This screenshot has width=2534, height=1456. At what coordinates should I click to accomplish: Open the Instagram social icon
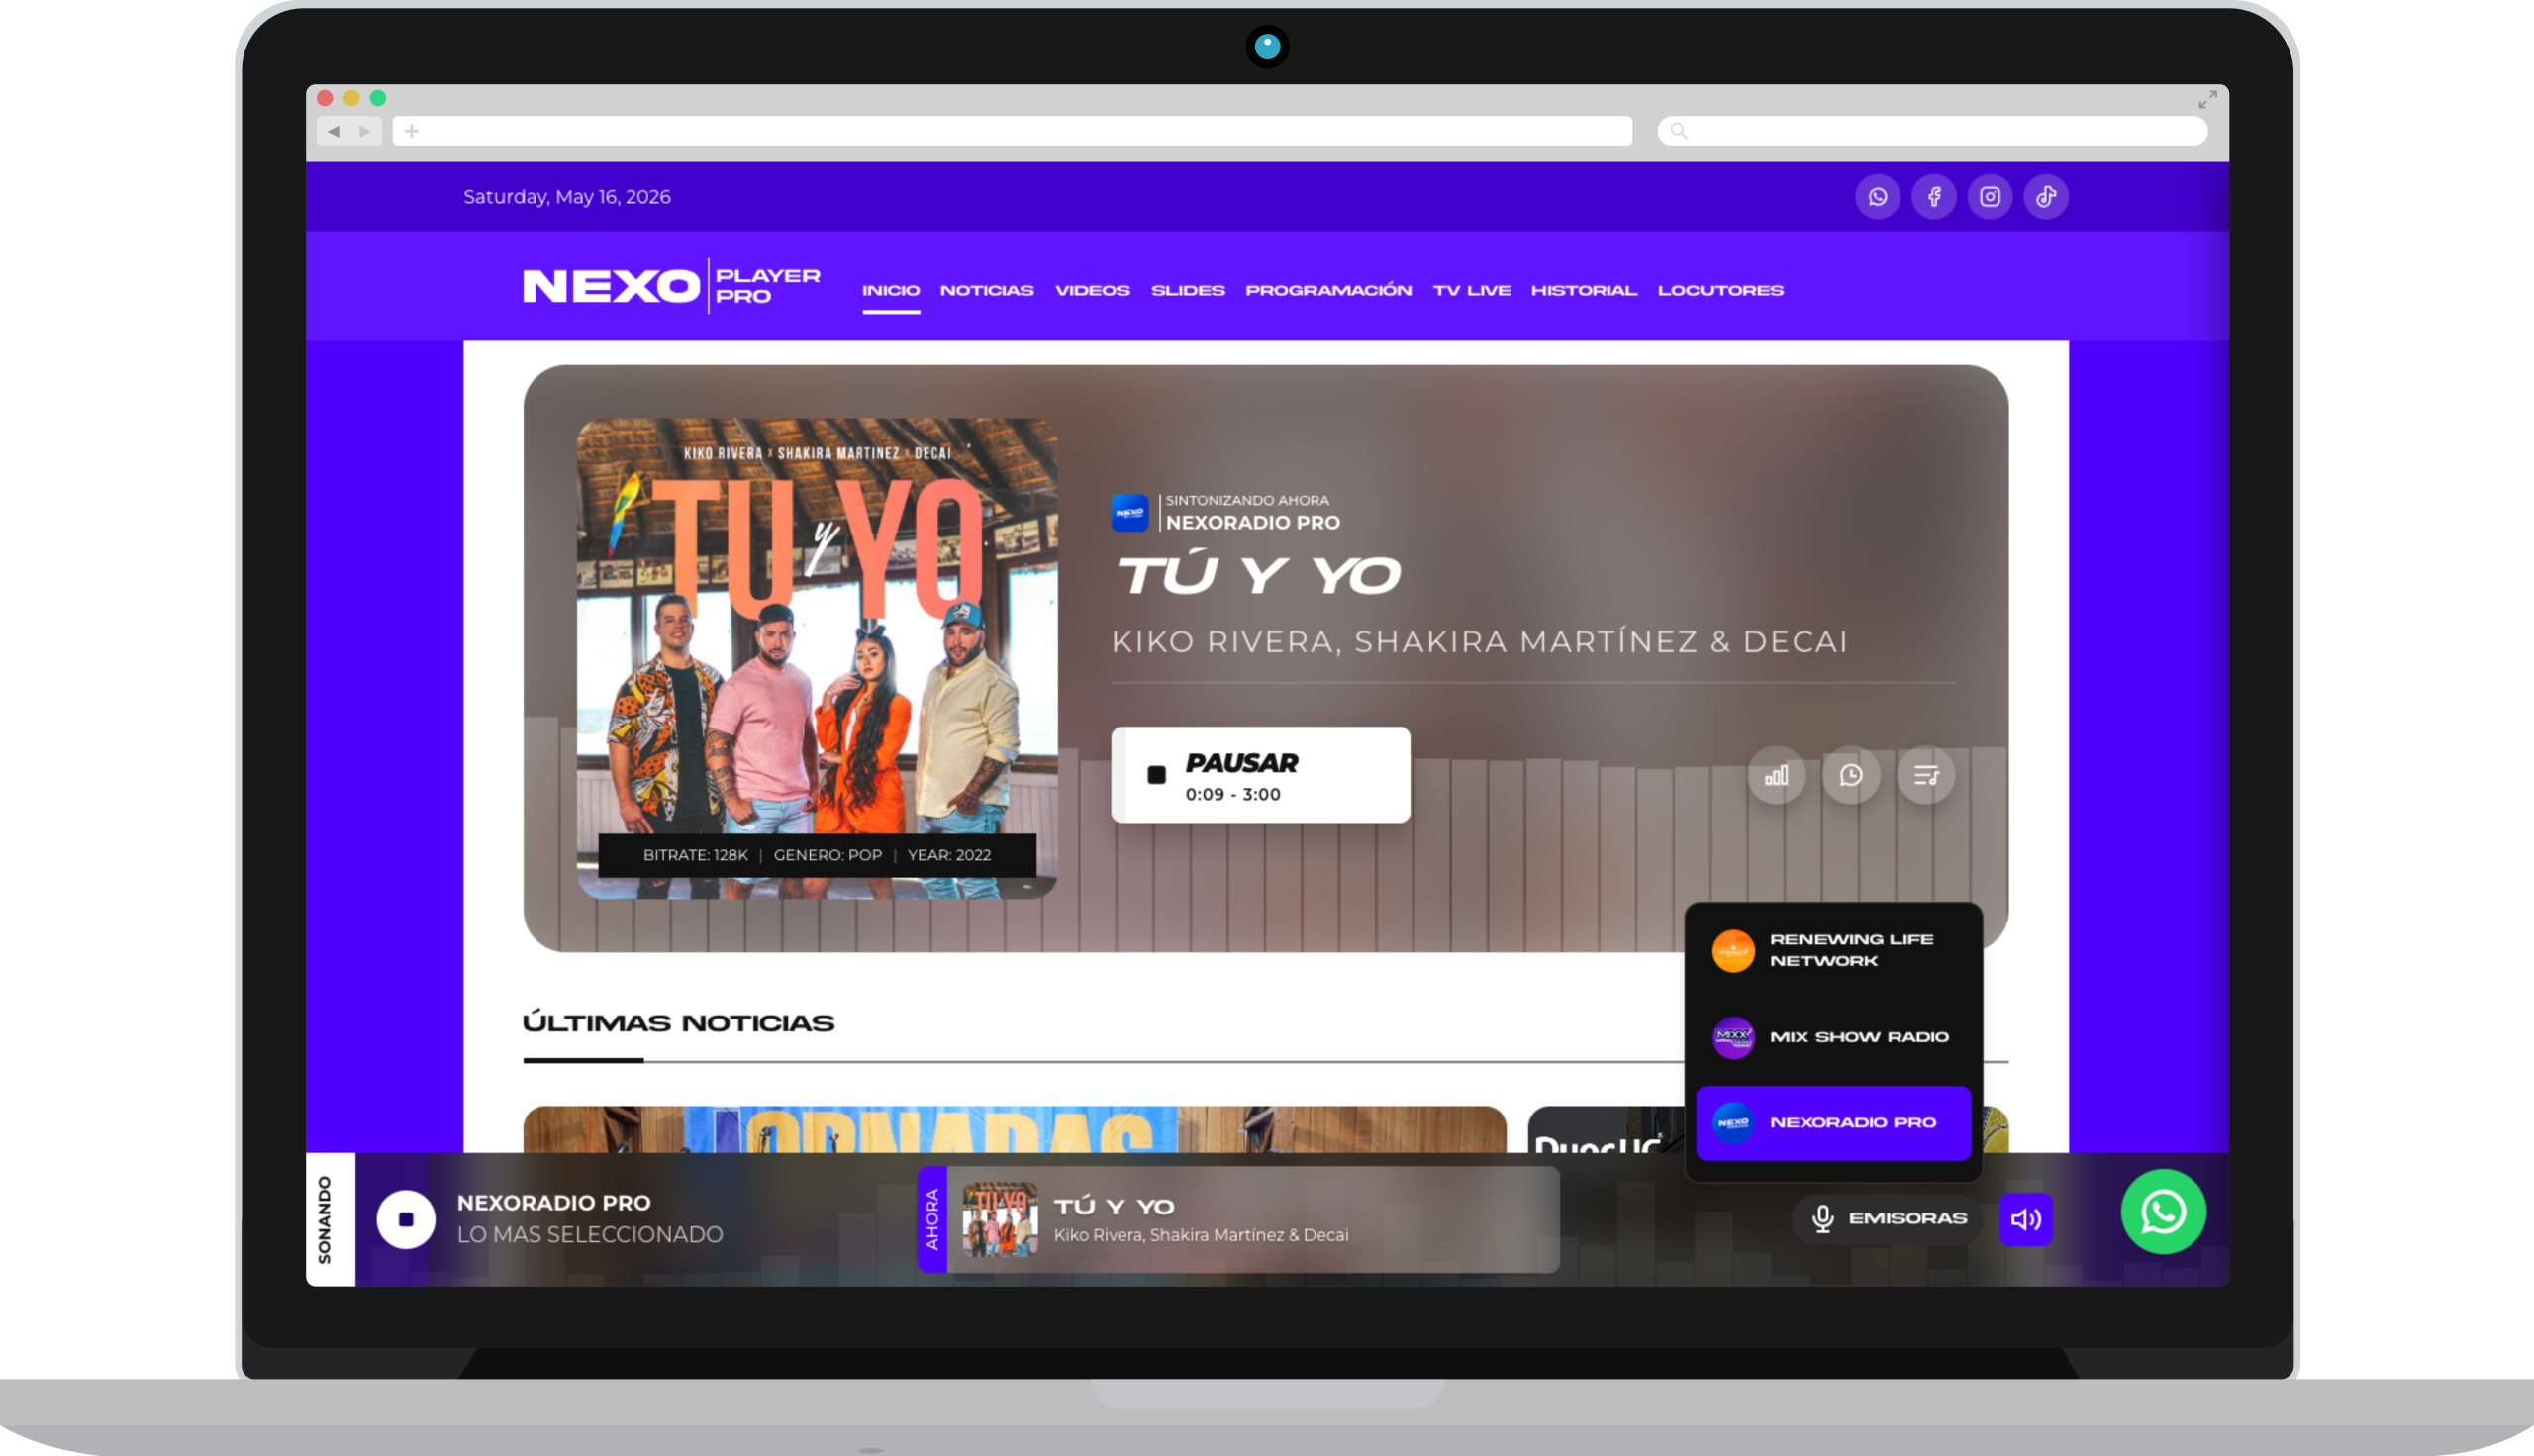pos(1990,197)
